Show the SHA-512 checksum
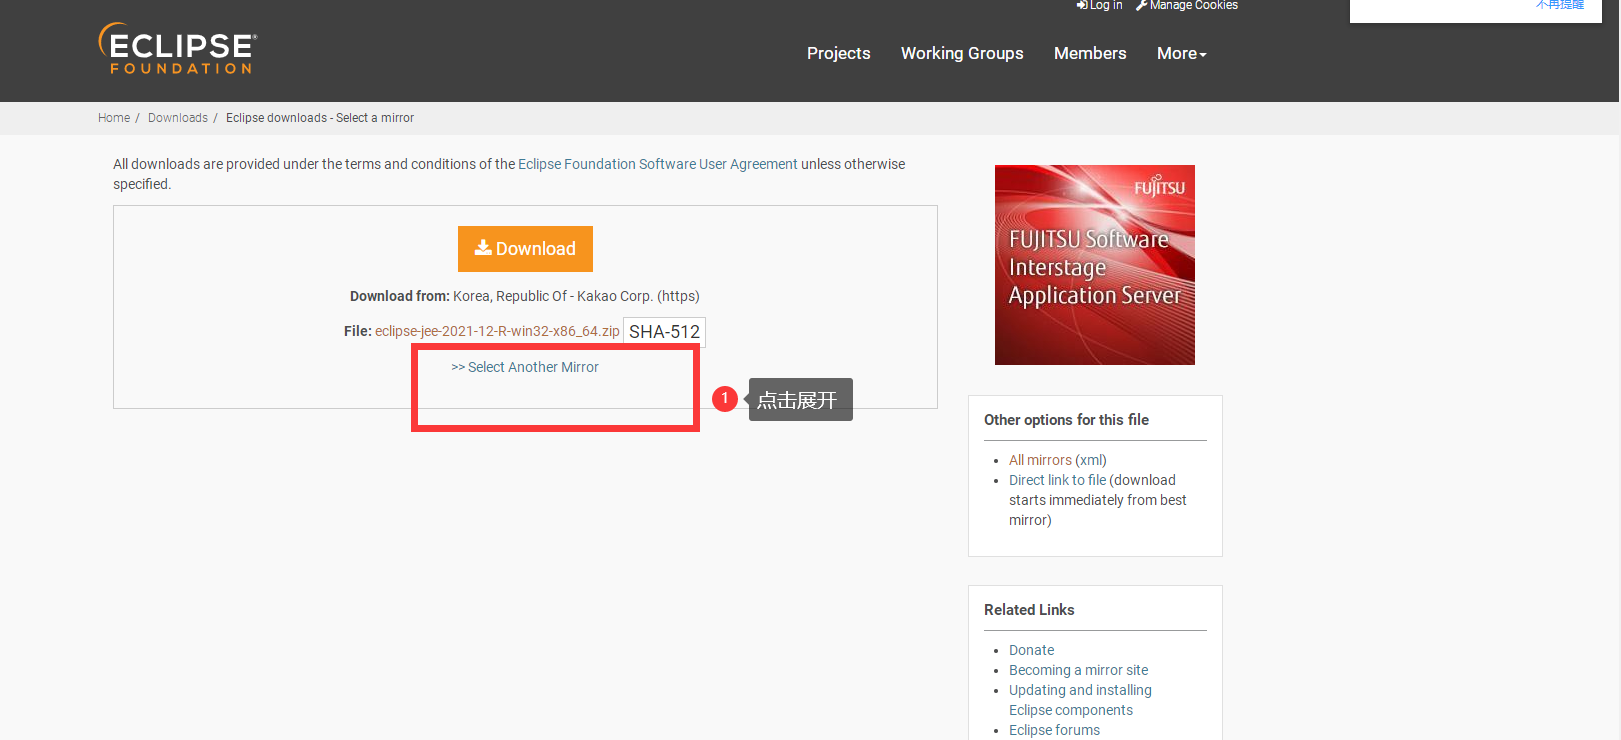Image resolution: width=1621 pixels, height=740 pixels. coord(664,332)
